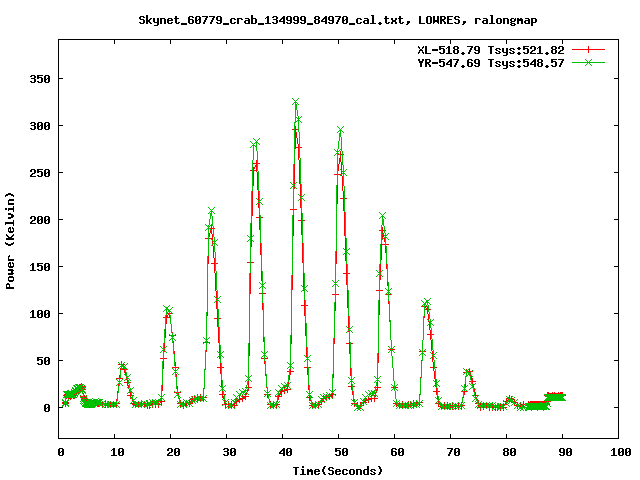Click the x-axis tick label 40

tap(285, 452)
